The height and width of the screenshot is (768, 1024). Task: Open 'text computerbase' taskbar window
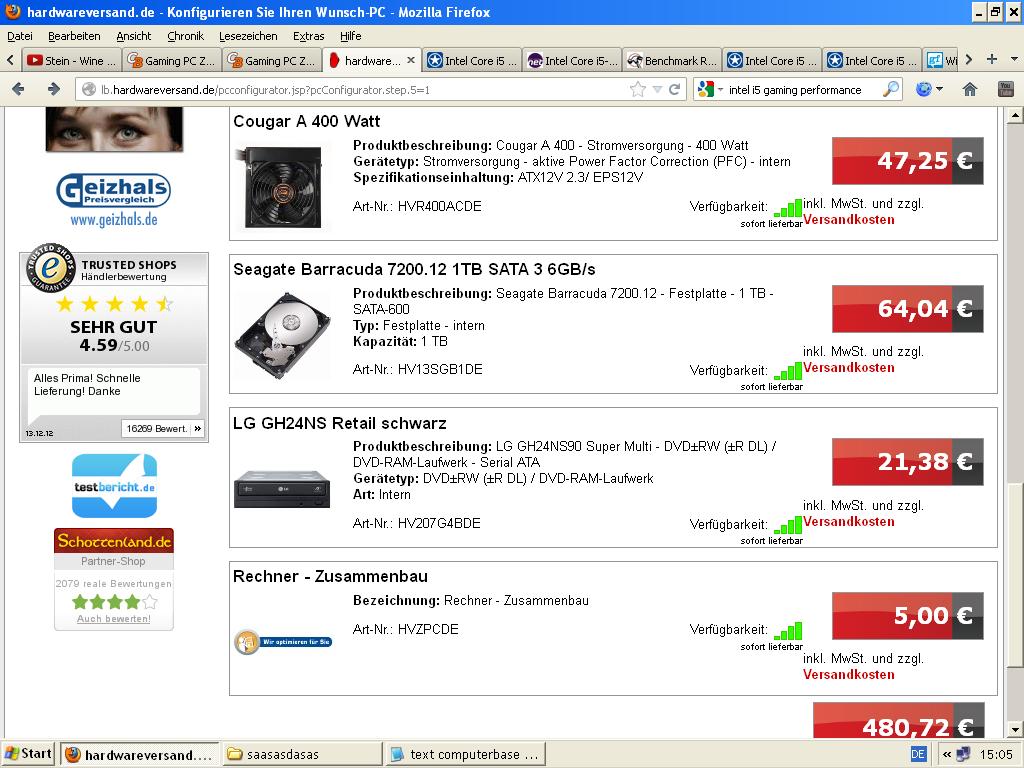point(464,754)
